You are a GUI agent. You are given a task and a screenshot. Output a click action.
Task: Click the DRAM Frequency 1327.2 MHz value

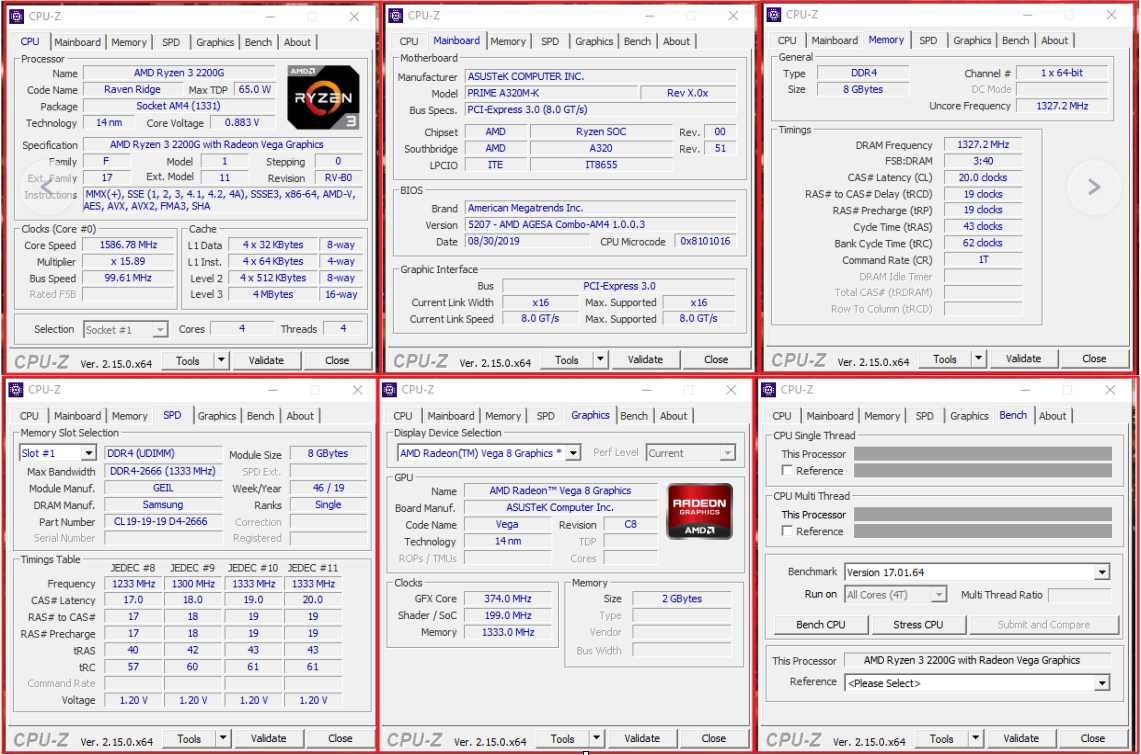[x=982, y=145]
